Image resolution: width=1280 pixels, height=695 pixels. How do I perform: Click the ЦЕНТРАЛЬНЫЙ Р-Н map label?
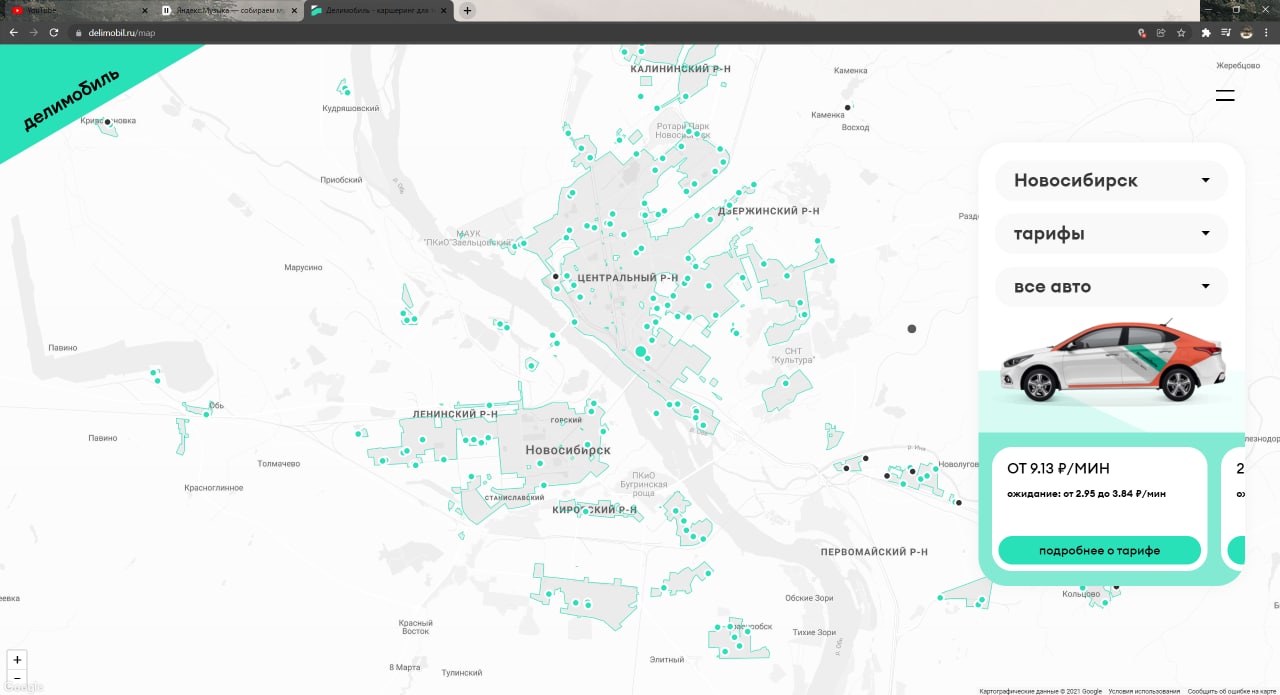pyautogui.click(x=628, y=277)
